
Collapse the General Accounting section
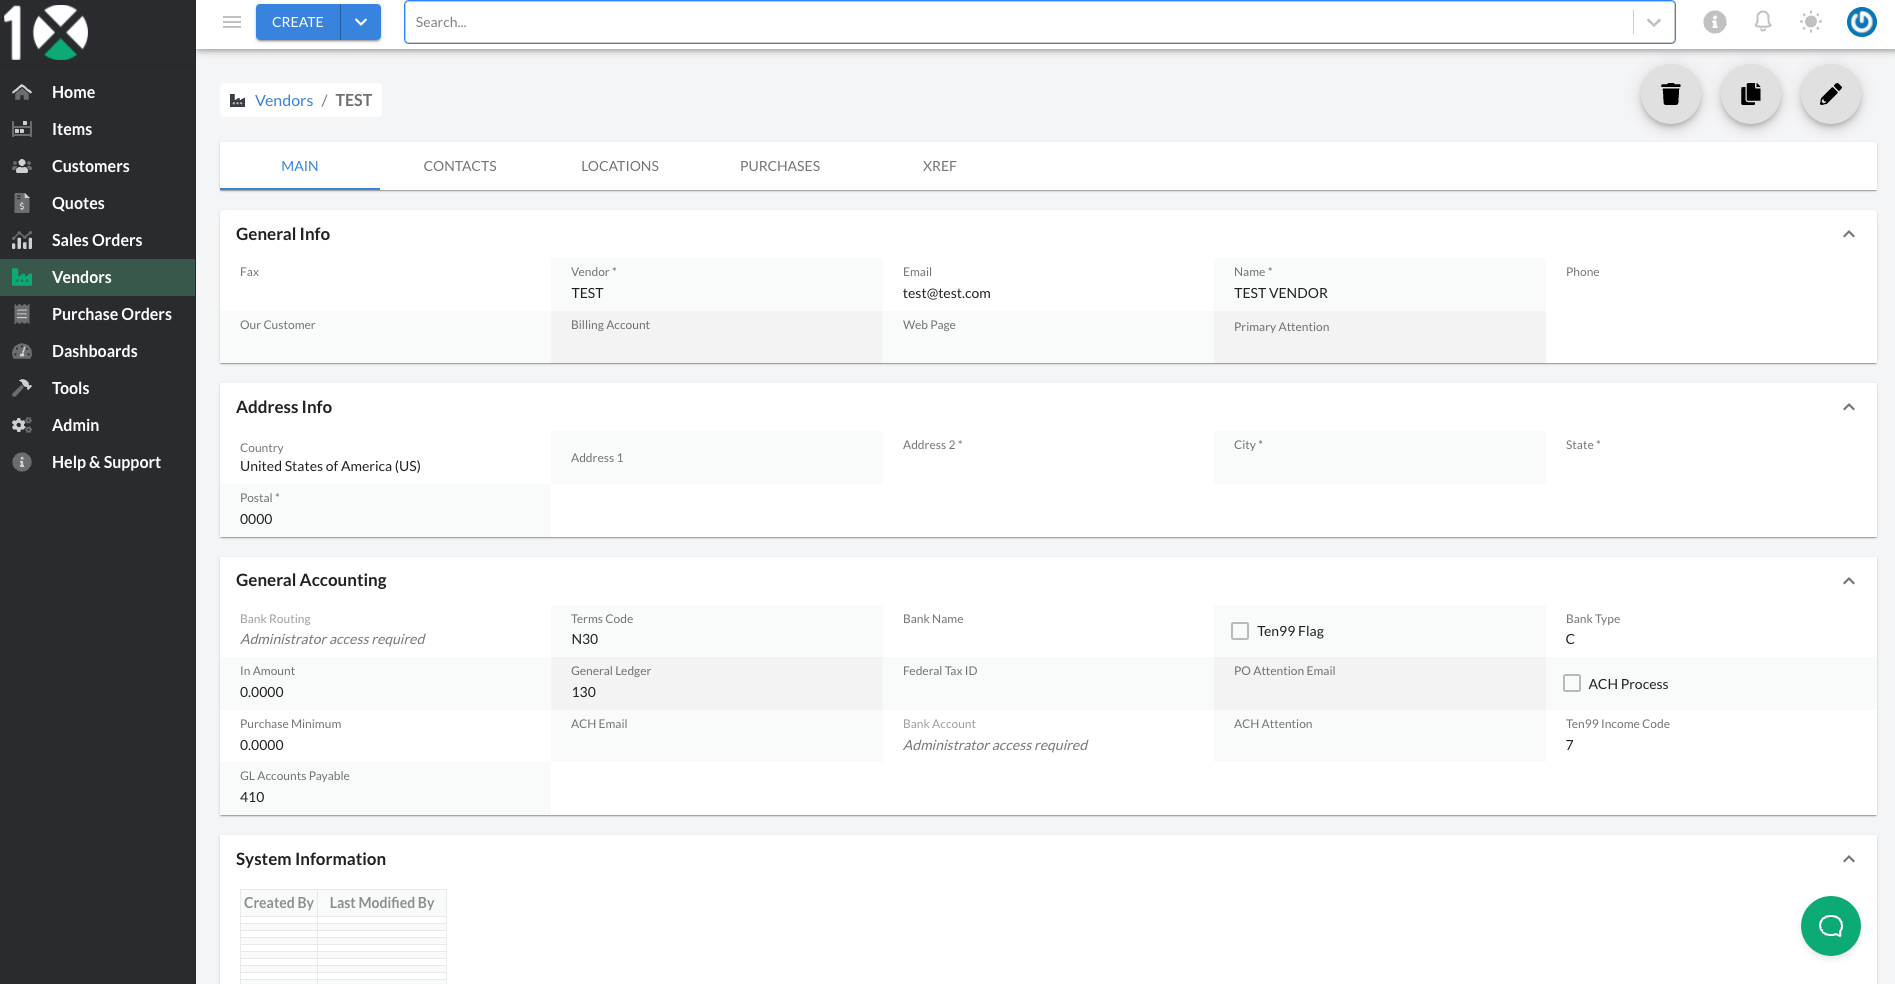pos(1849,581)
